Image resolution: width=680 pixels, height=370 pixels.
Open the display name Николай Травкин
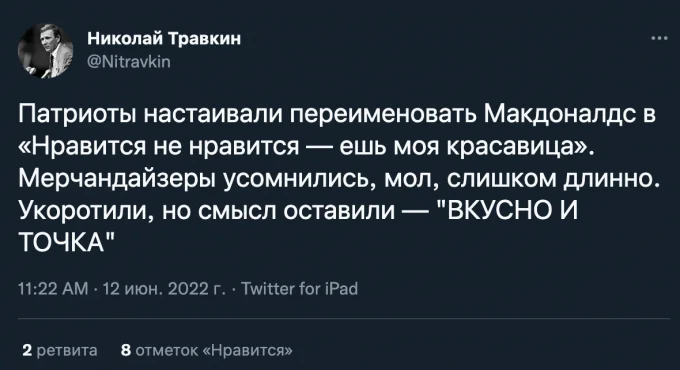(164, 39)
